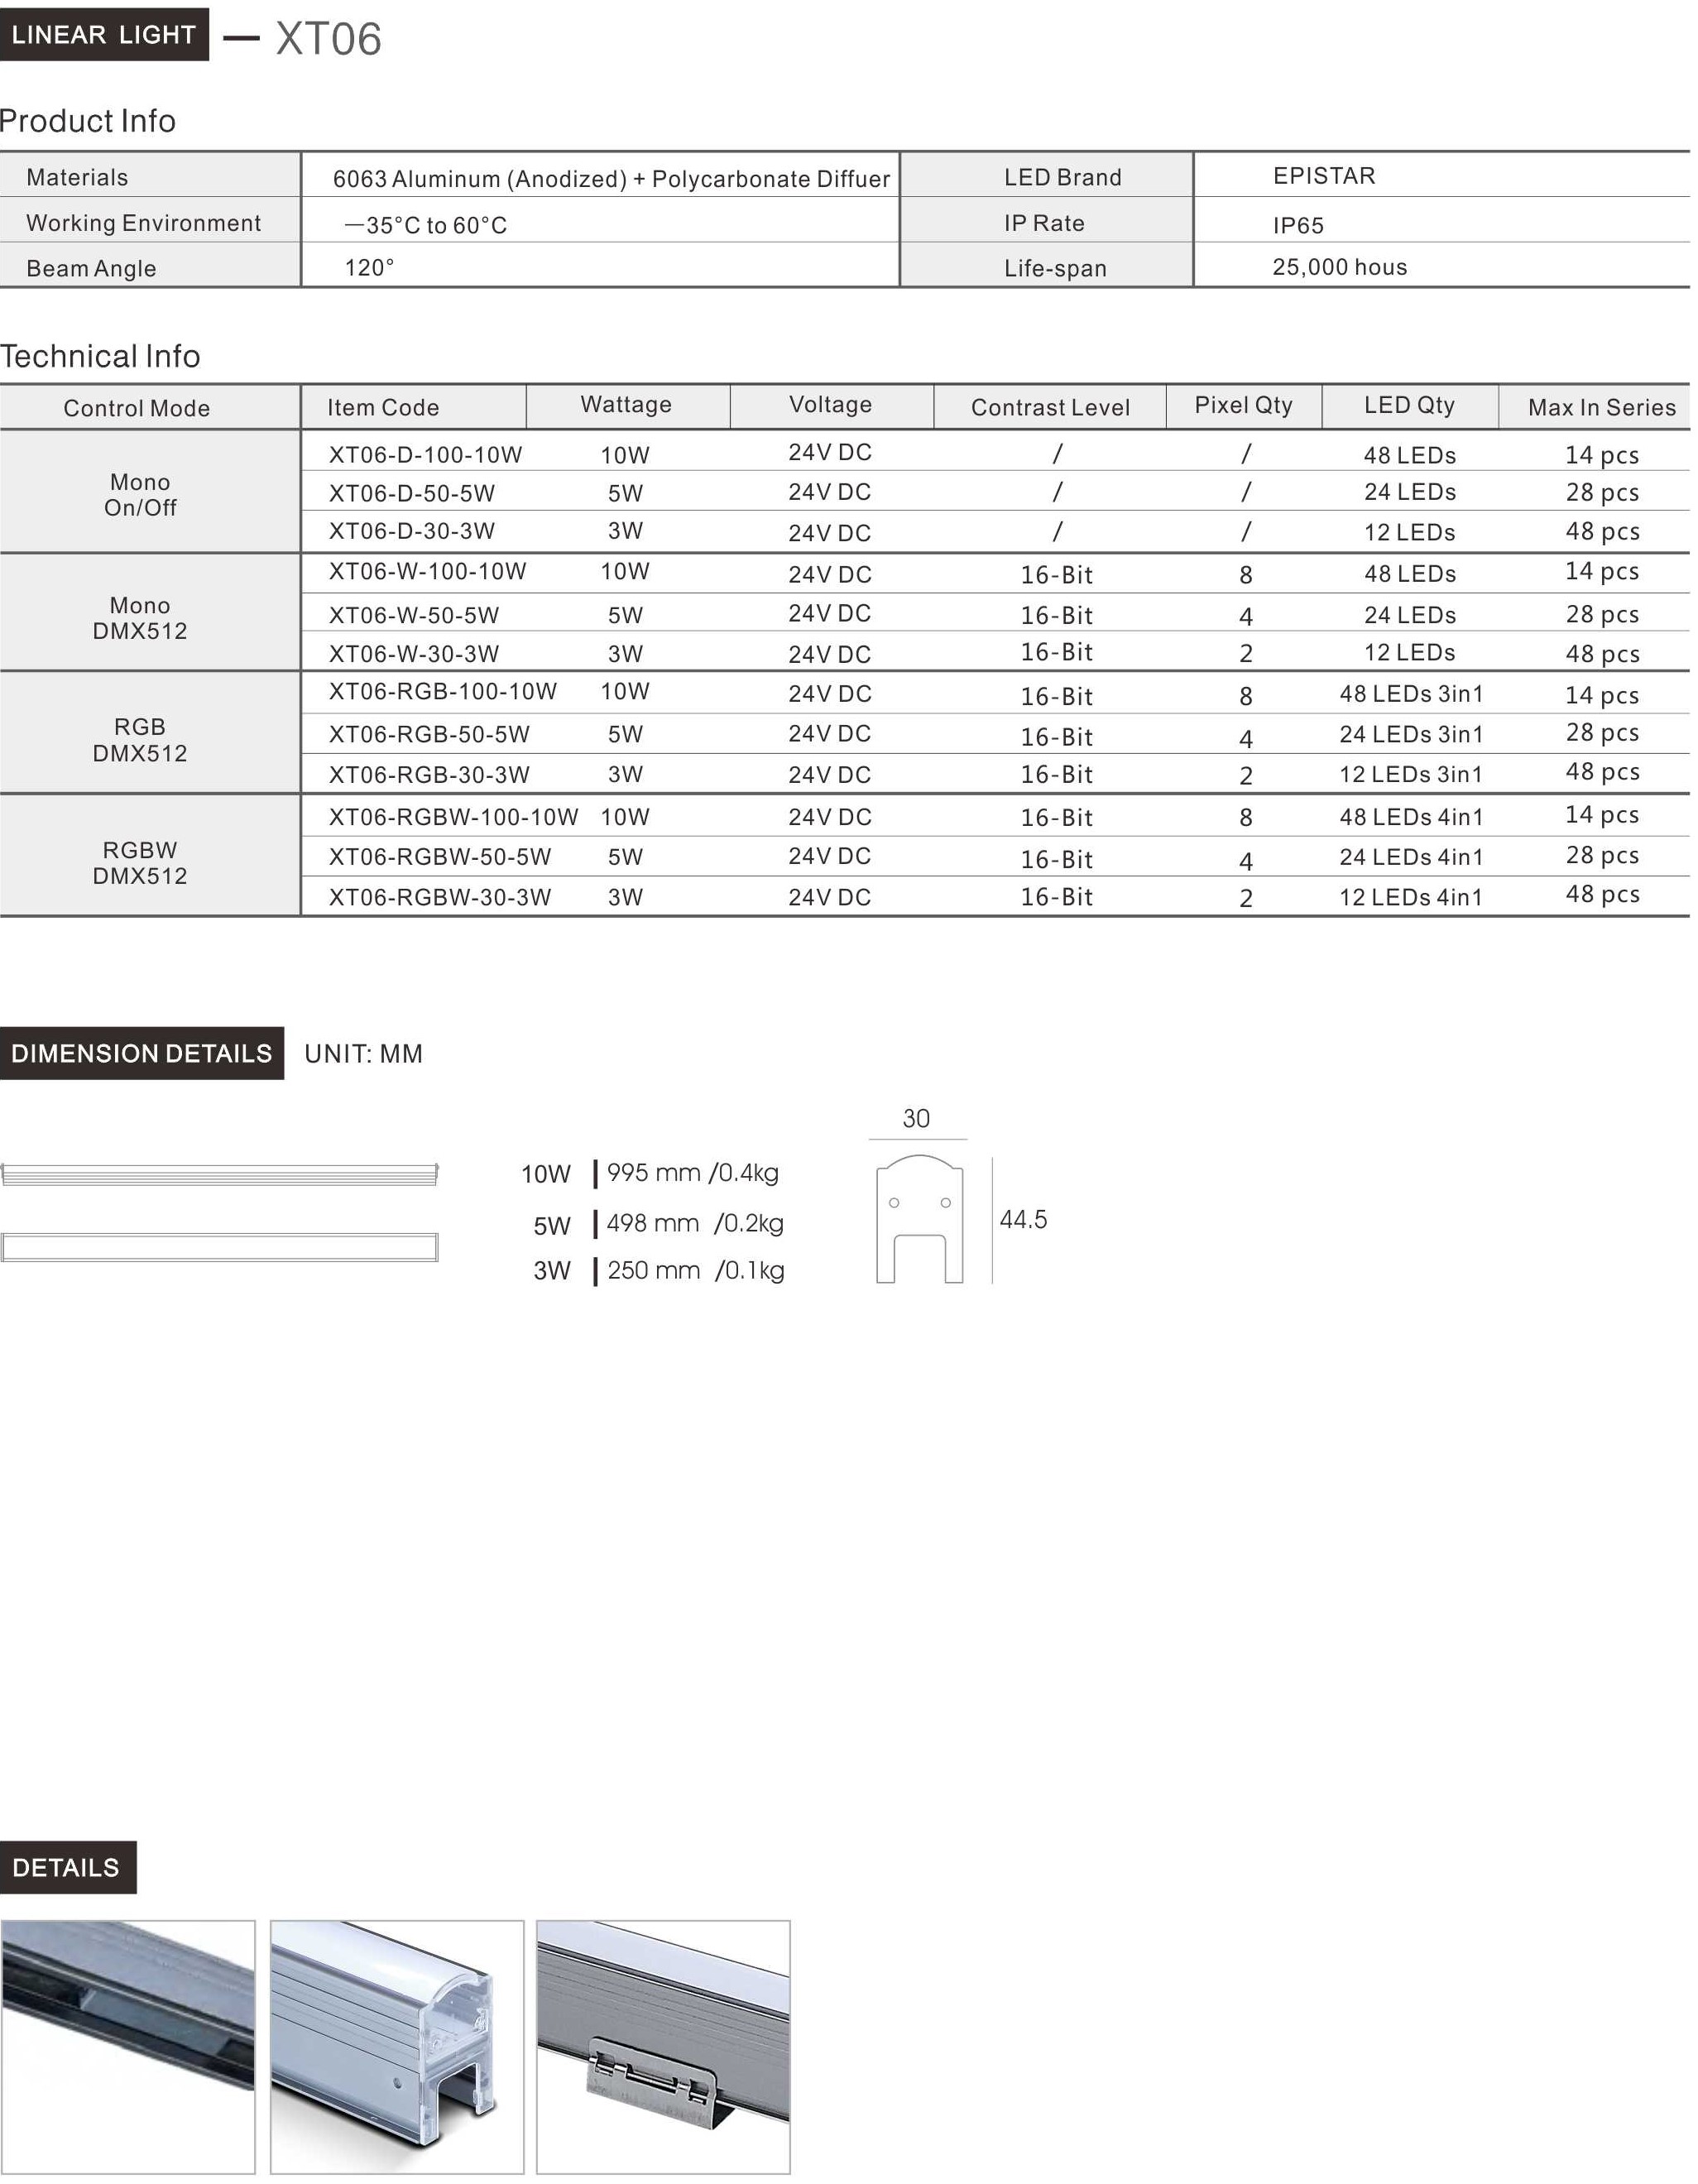Screen dimensions: 1698x2184
Task: Select the UNIT: MM label
Action: [364, 1054]
